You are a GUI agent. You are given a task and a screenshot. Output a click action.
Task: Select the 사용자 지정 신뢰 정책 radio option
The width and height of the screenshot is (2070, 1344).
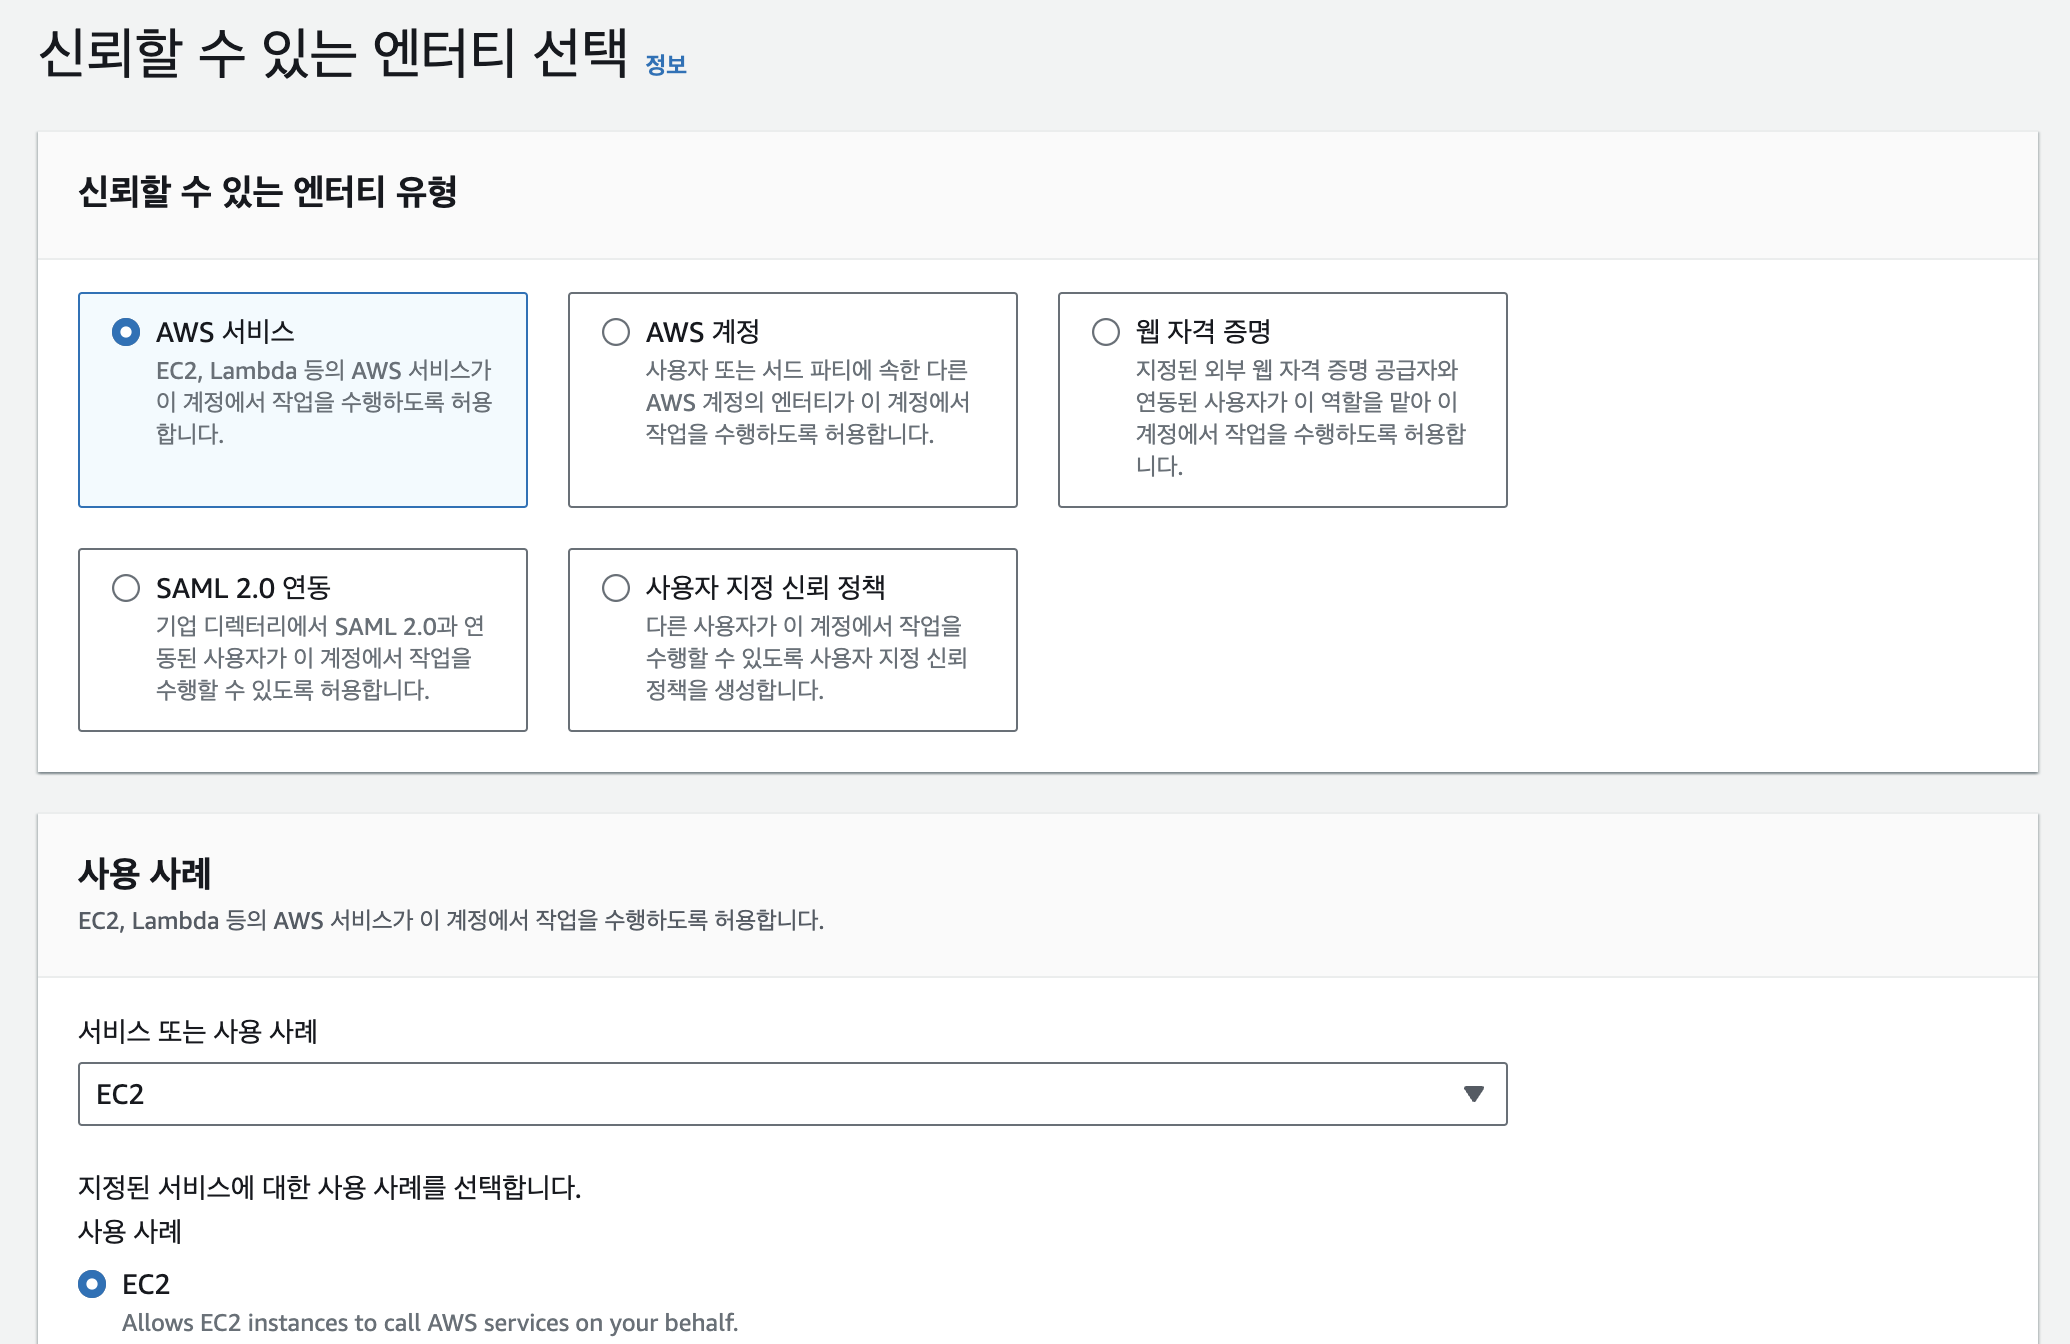(616, 588)
